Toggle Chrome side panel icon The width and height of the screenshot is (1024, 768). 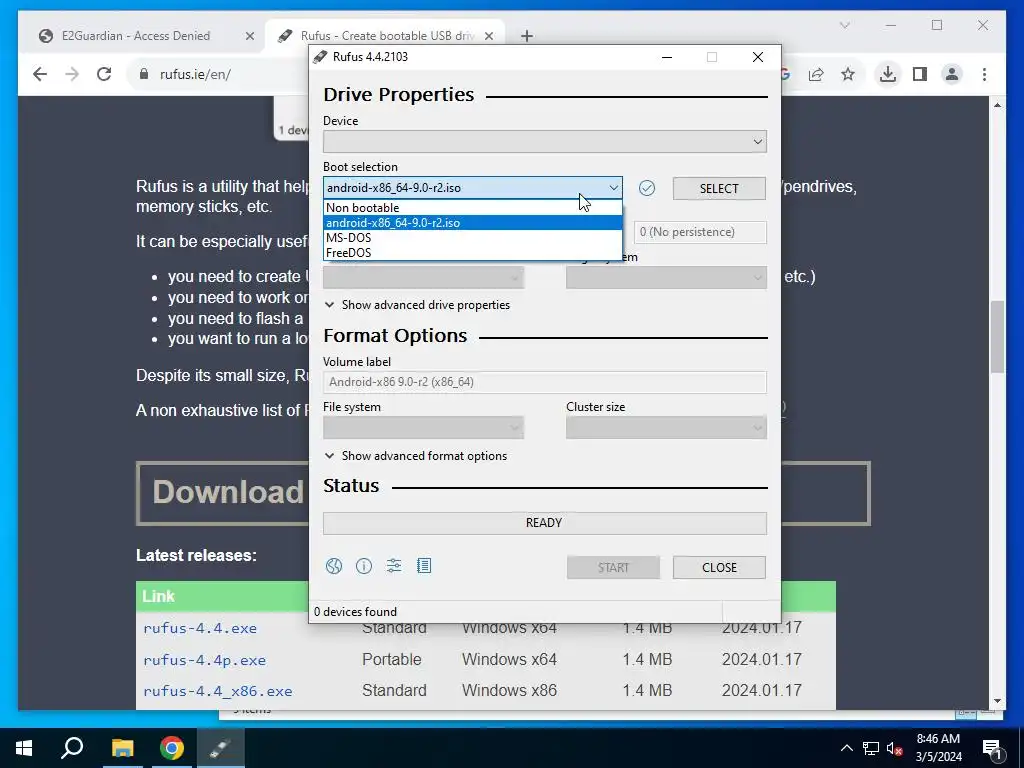(x=920, y=74)
